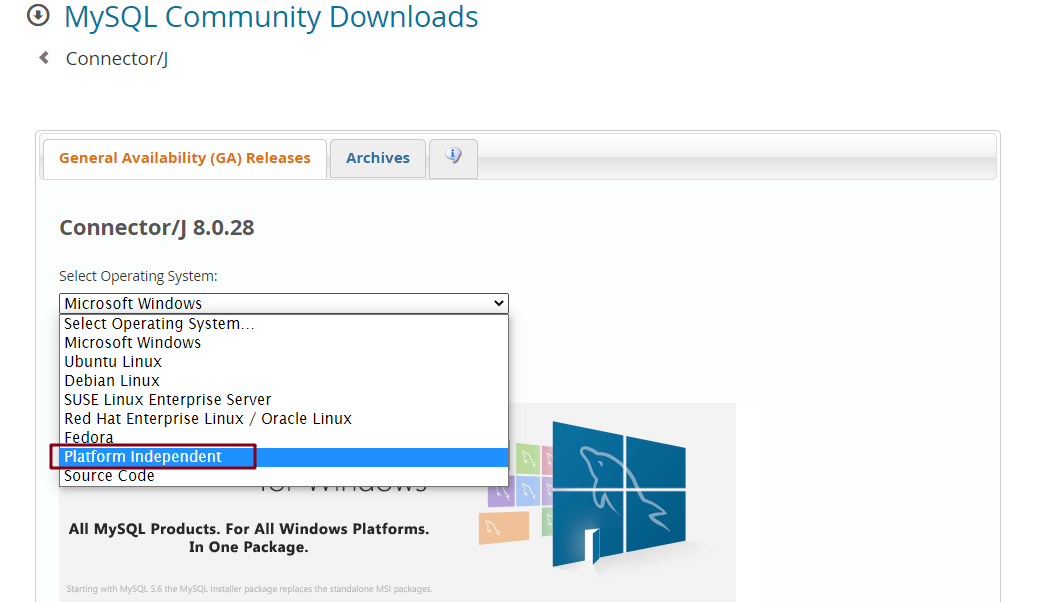1043x602 pixels.
Task: Select Red Hat Enterprise Linux / Oracle Linux
Action: 208,419
